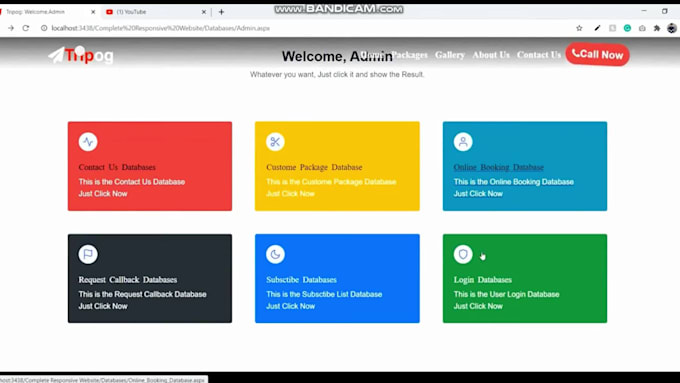Open the Custome Package Database link
Screen dimensions: 680x383
[314, 167]
